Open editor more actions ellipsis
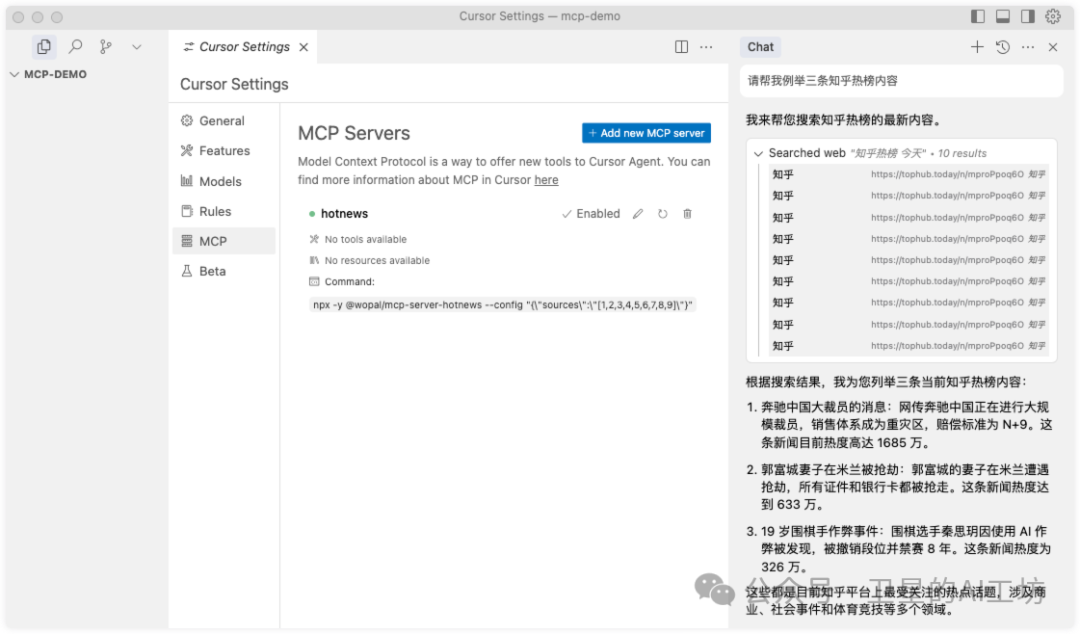The width and height of the screenshot is (1080, 634). tap(706, 47)
